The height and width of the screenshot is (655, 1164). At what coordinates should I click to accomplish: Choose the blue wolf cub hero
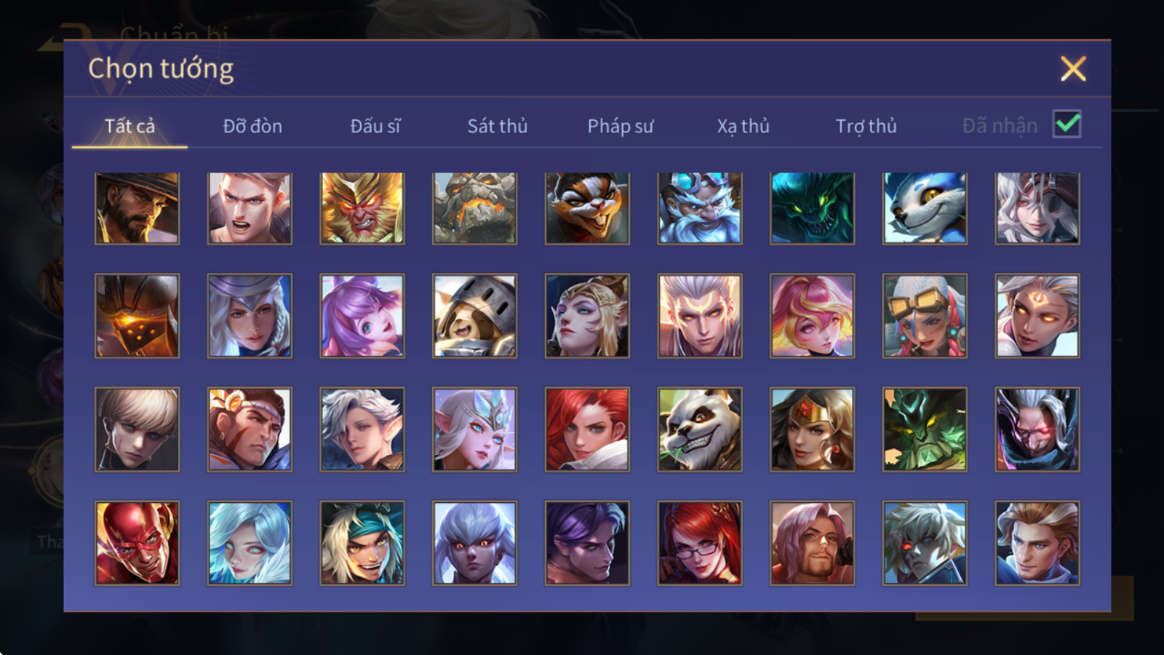coord(925,209)
